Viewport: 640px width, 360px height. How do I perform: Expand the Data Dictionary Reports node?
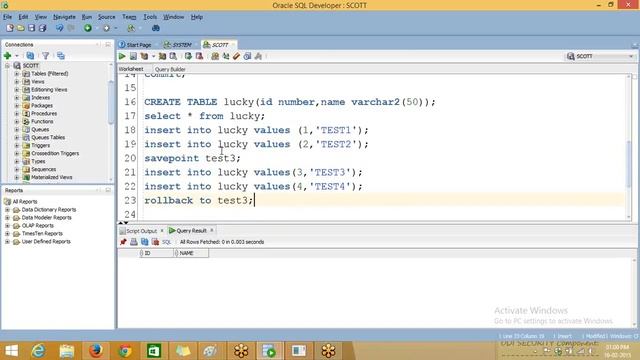[x=7, y=209]
